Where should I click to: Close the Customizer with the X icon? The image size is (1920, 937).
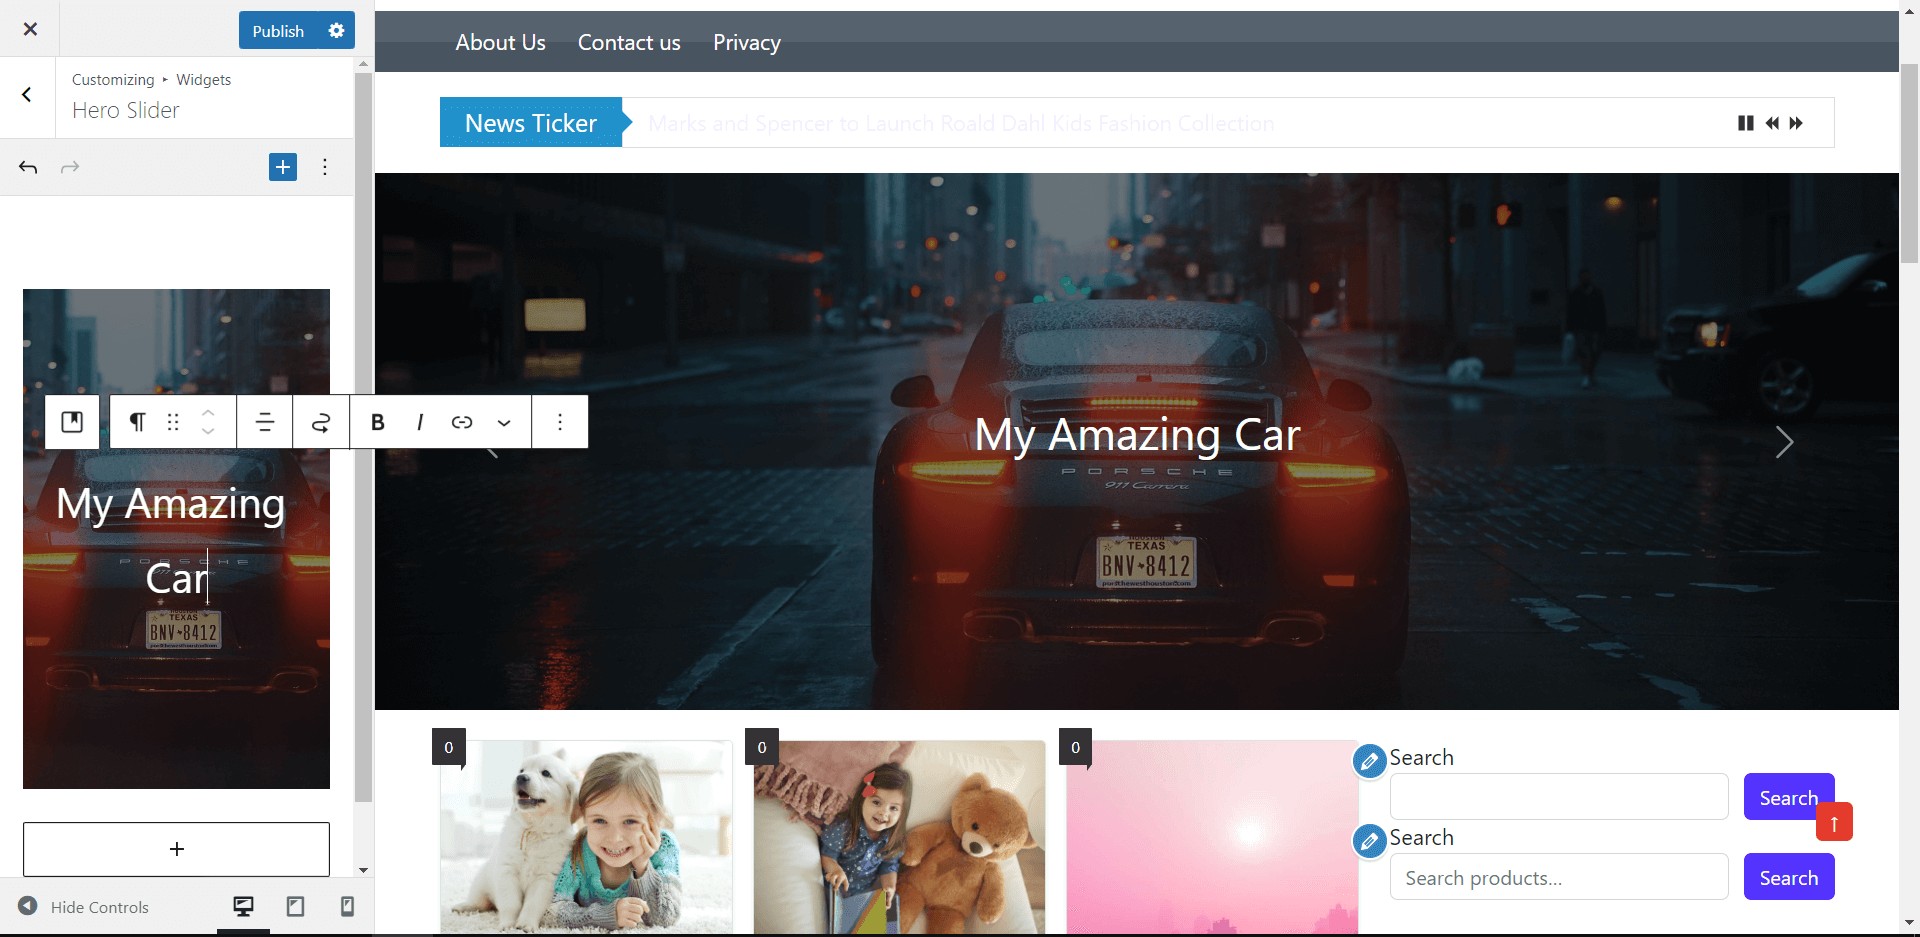pos(30,29)
